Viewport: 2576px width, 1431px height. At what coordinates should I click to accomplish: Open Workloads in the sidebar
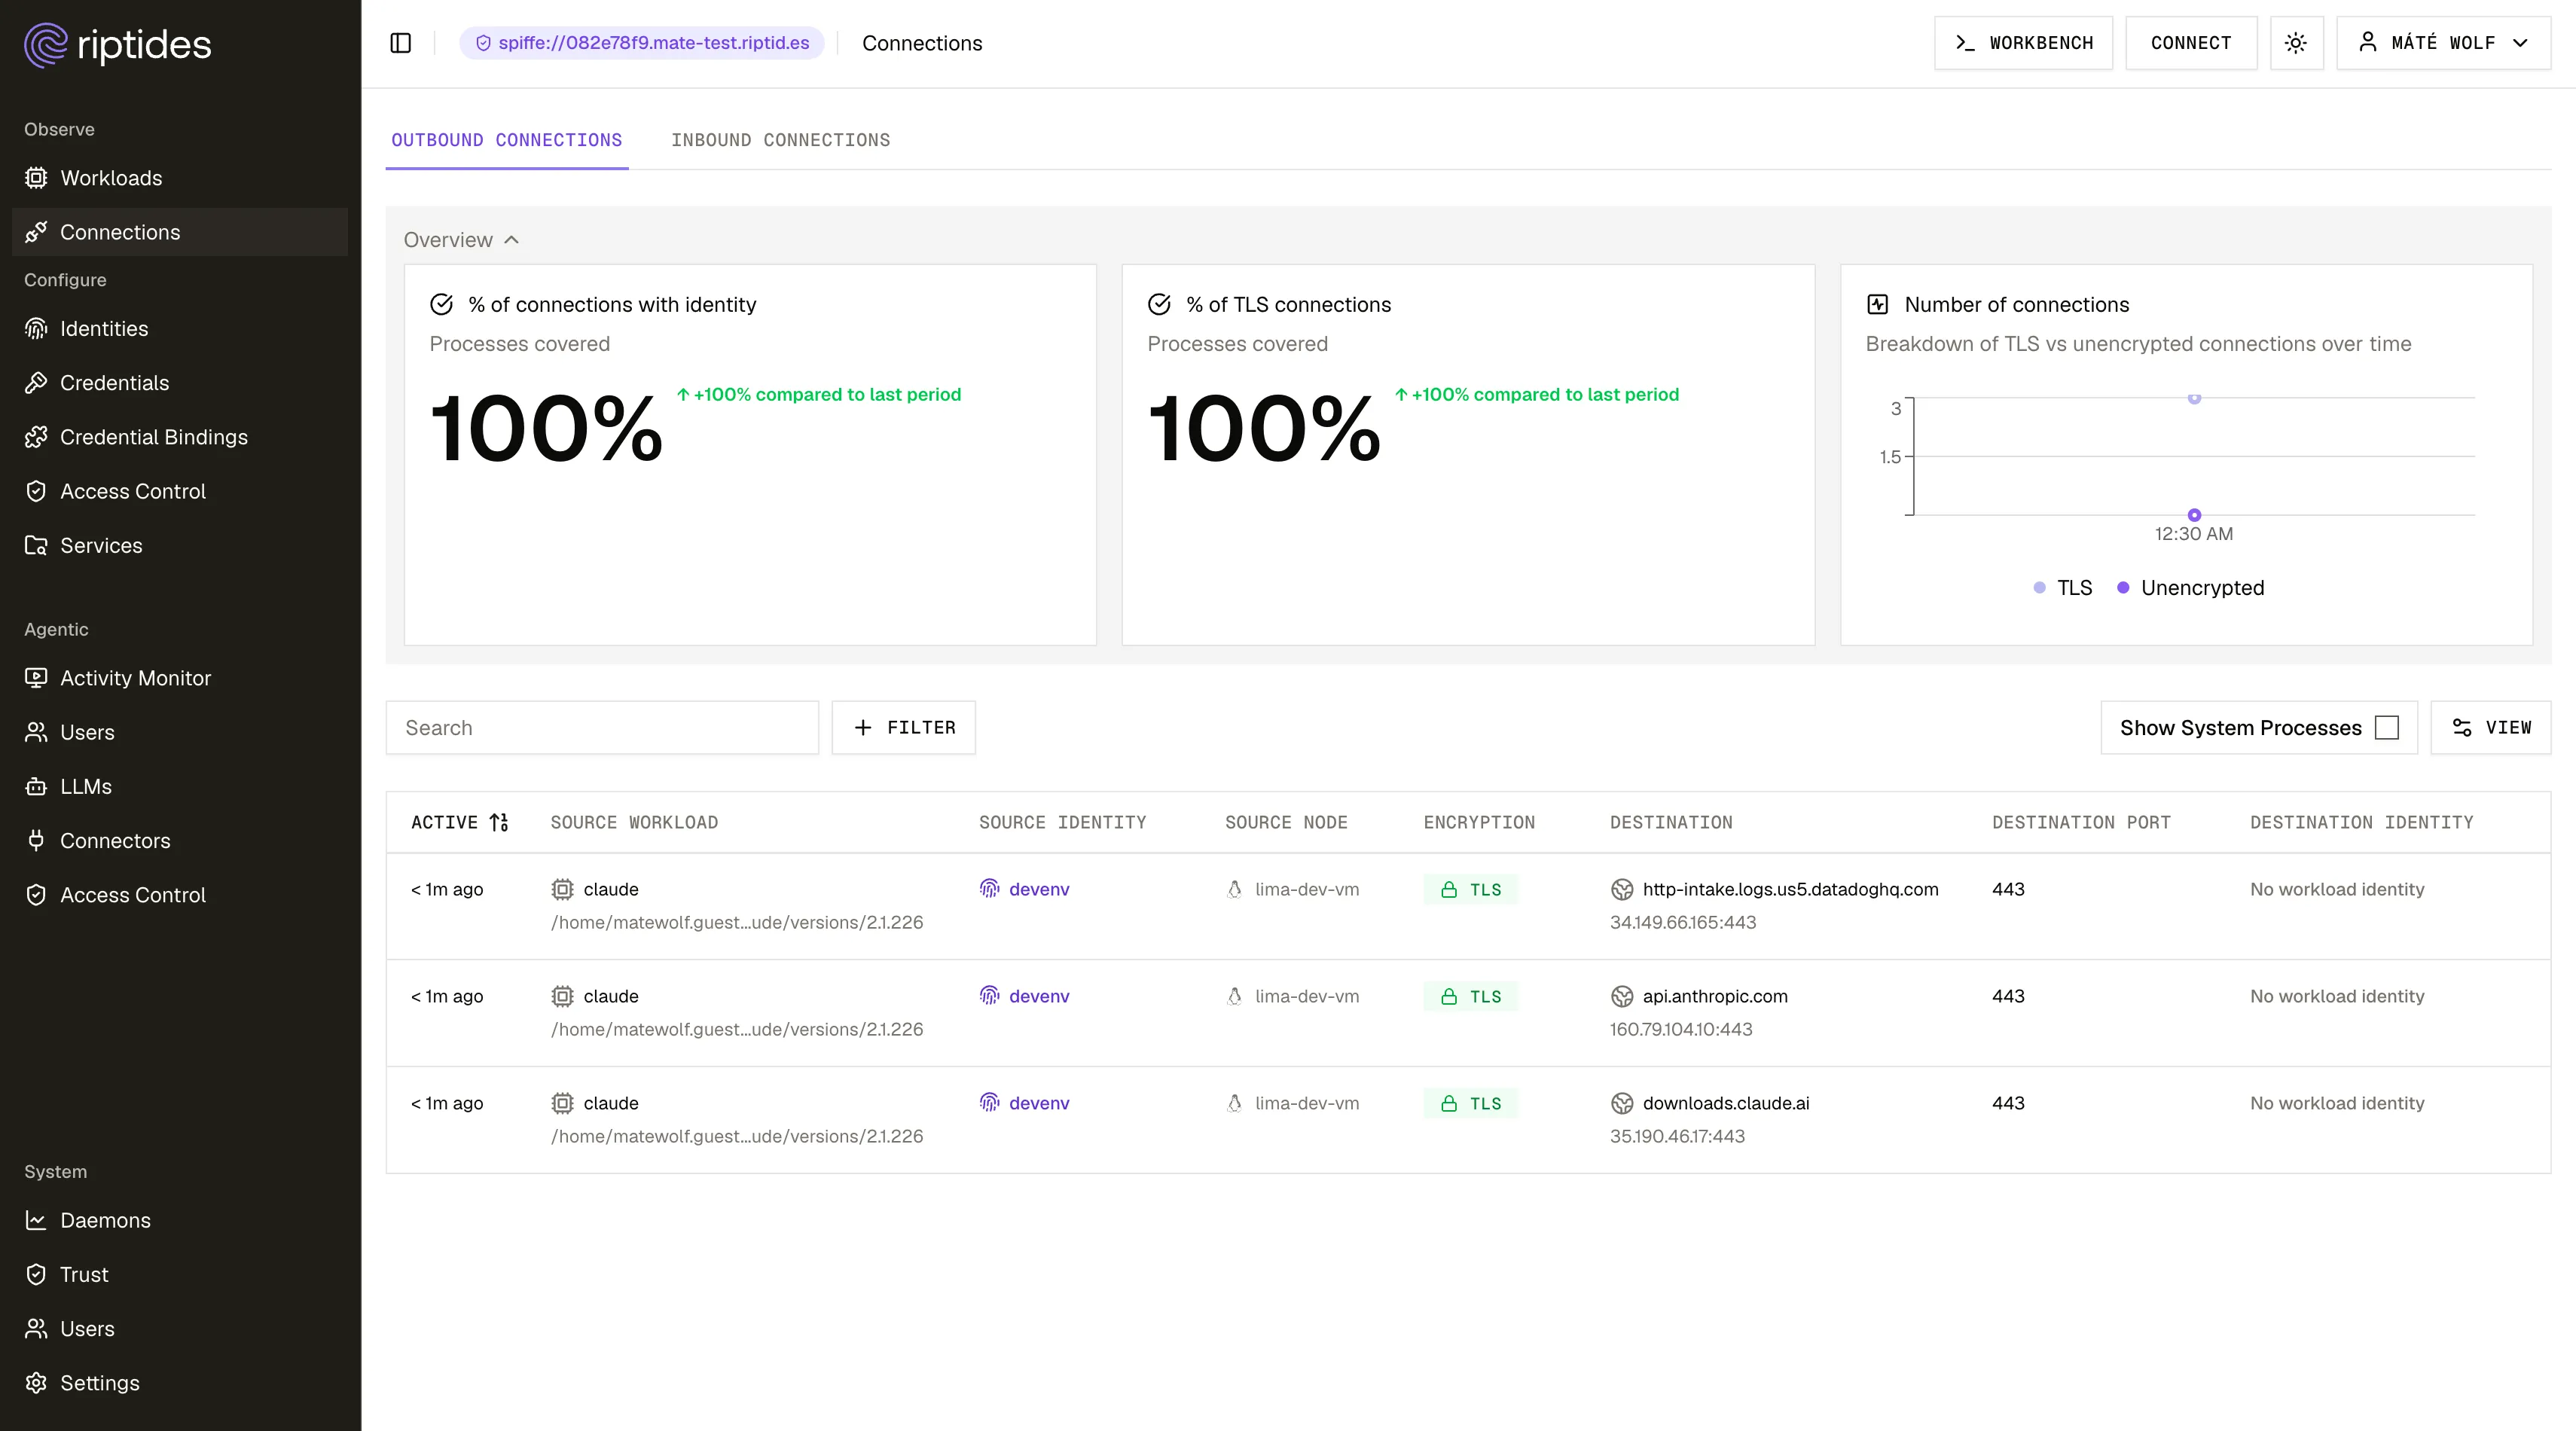point(180,178)
